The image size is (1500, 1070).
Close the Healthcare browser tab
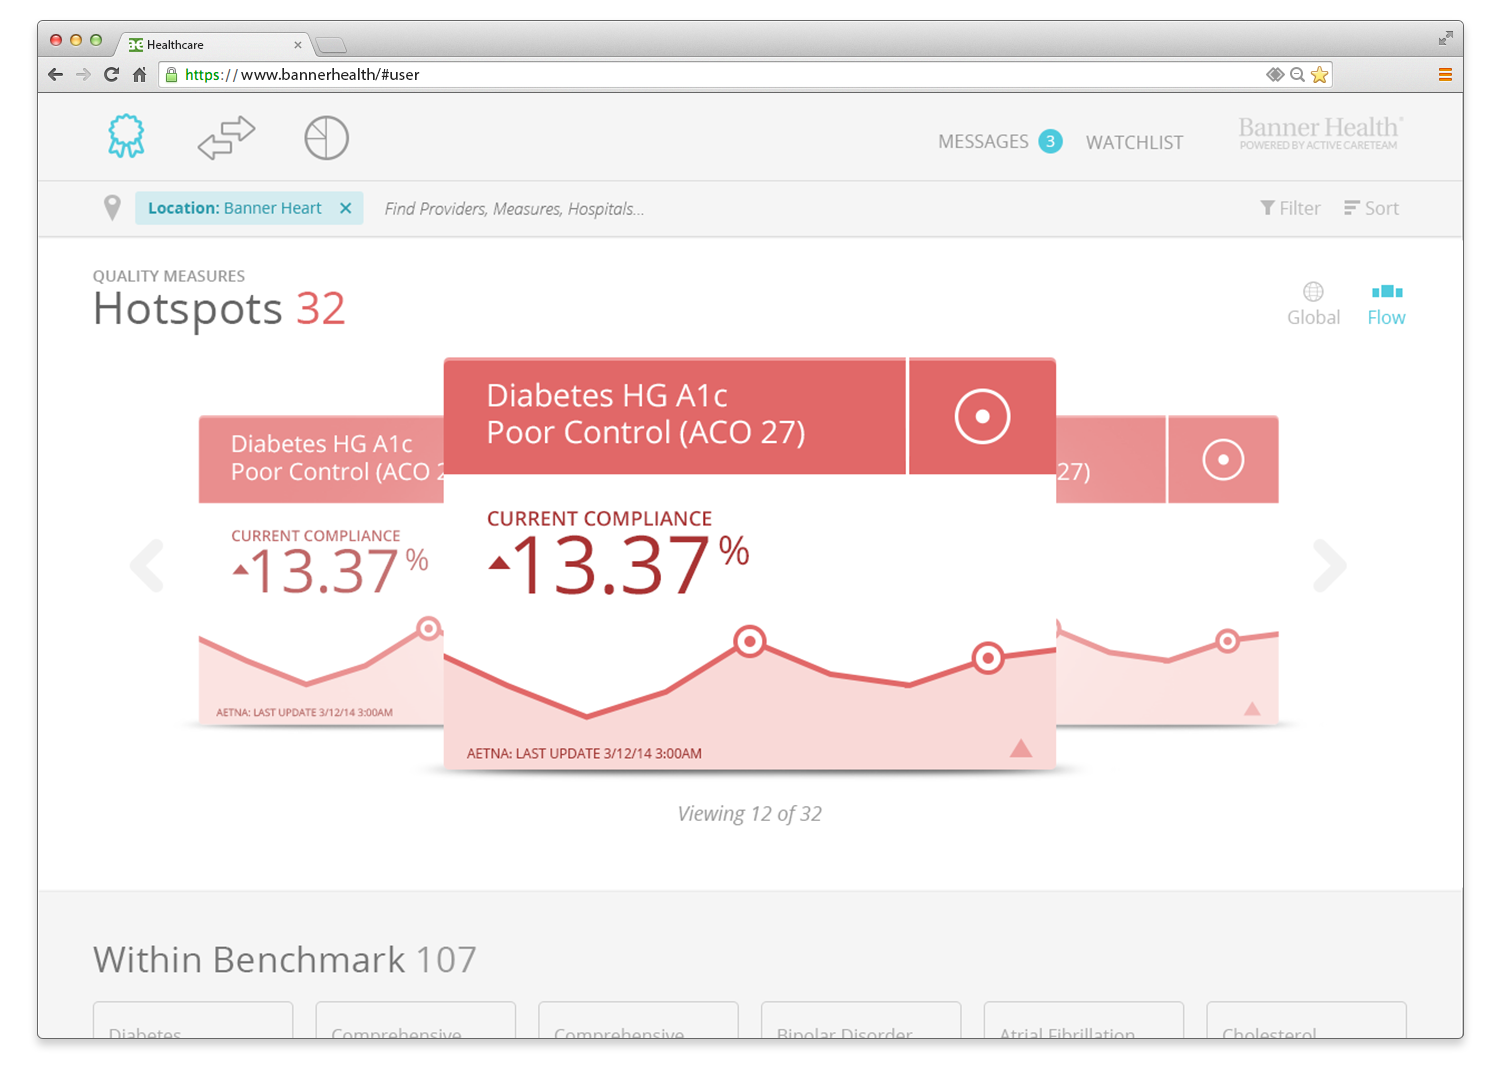(298, 45)
